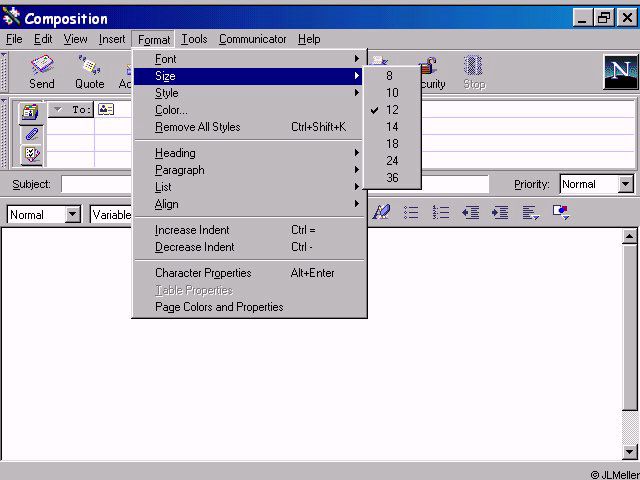Select the highlighted Size menu item
This screenshot has height=480, width=640.
(x=248, y=76)
